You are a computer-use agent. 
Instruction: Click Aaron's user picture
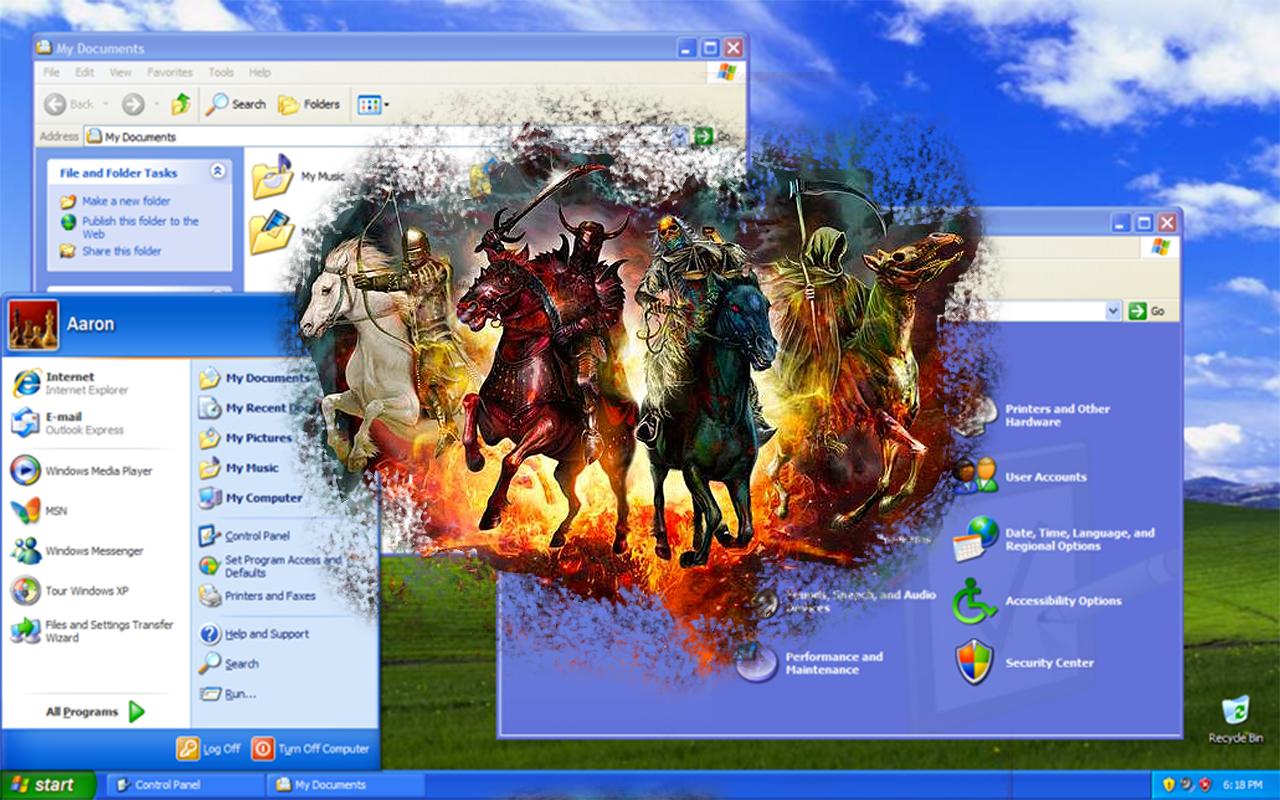(x=34, y=324)
